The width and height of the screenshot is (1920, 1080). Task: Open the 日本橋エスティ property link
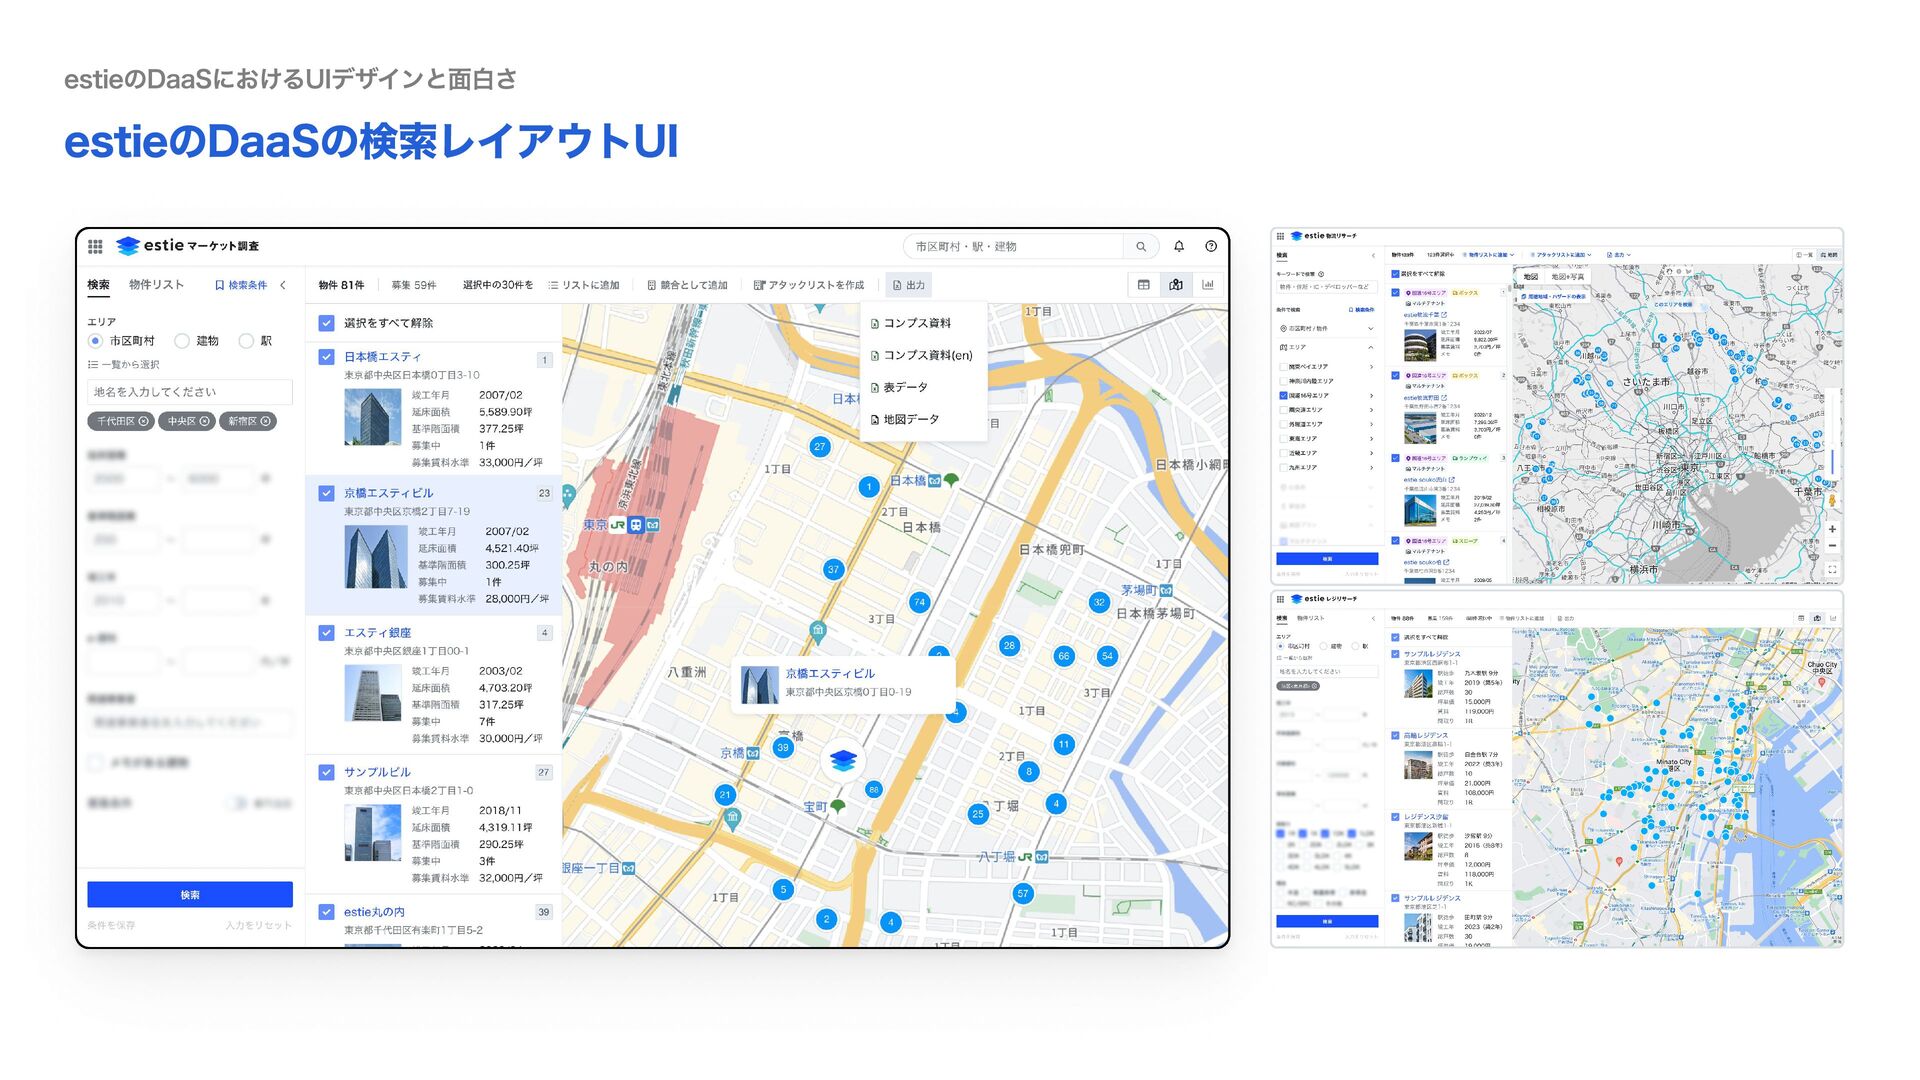click(x=382, y=357)
